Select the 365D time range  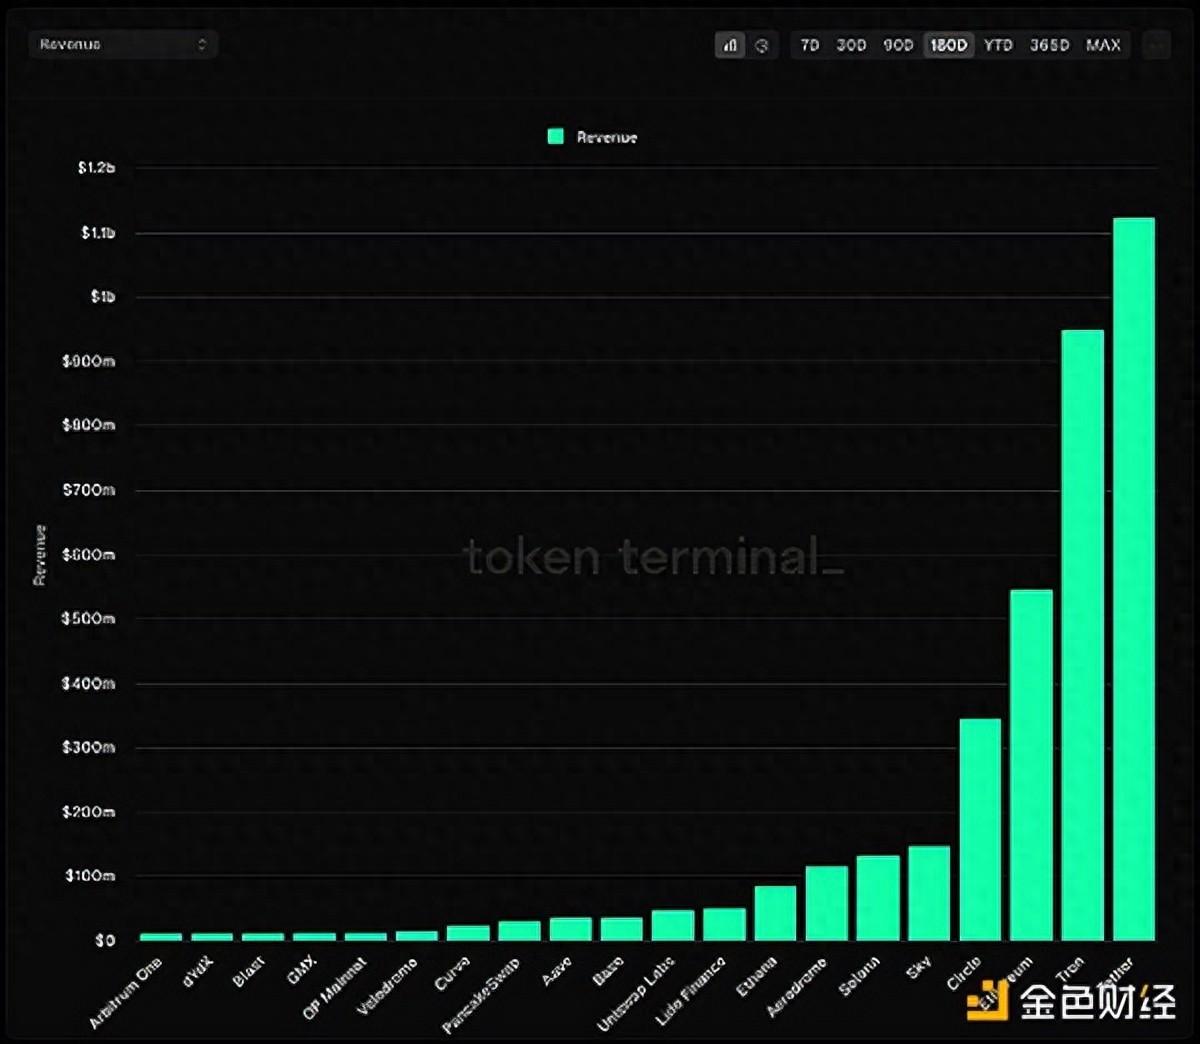(1050, 45)
